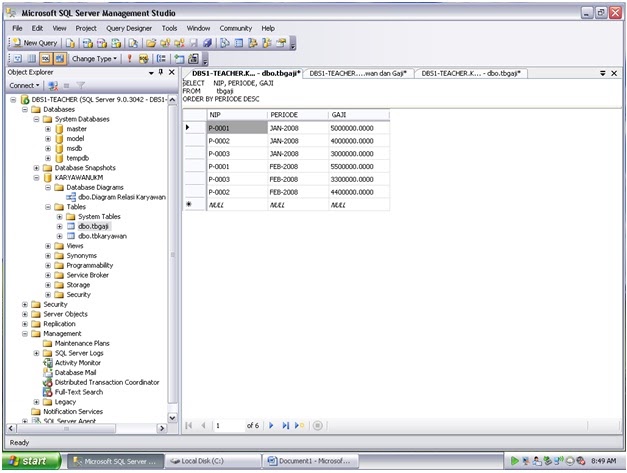Collapse the System Databases folder
Viewport: 627px width, 473px height.
pyautogui.click(x=36, y=119)
